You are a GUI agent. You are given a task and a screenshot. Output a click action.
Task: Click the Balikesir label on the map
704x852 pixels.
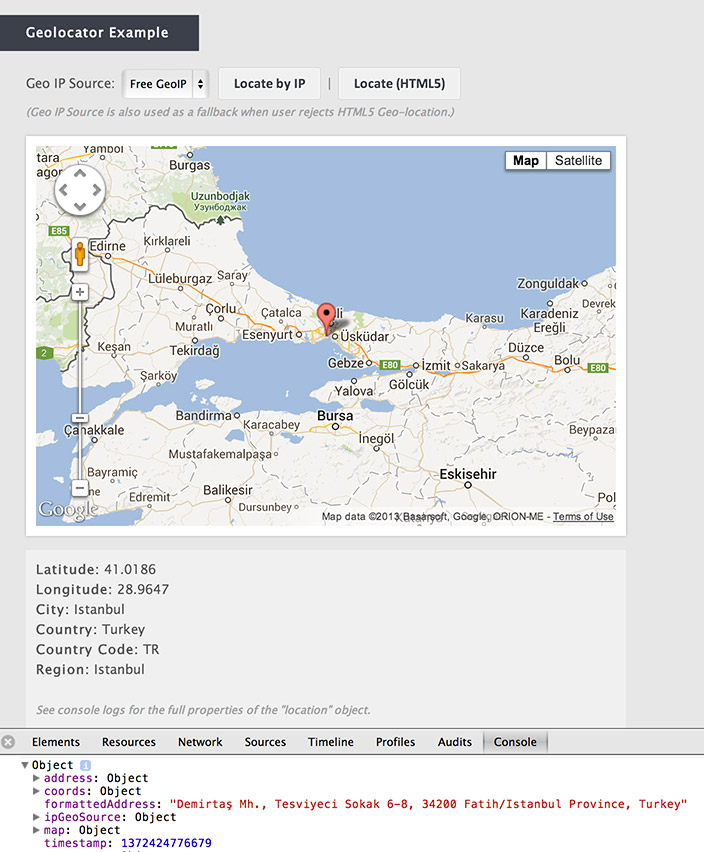pos(228,490)
